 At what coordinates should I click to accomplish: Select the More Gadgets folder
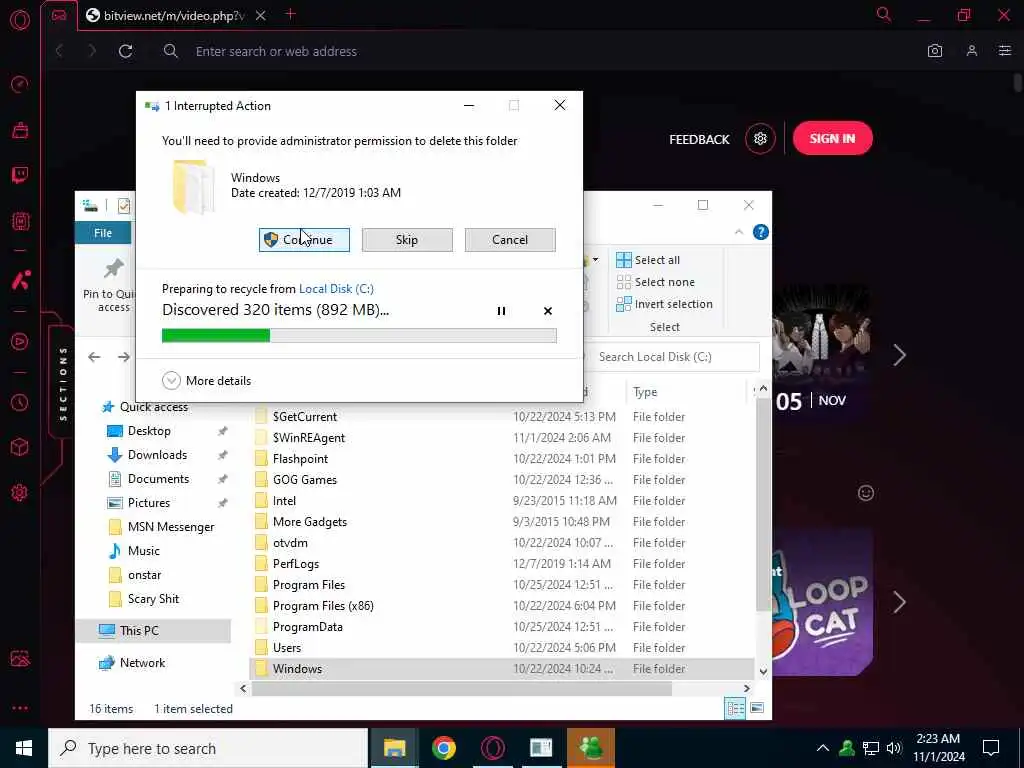pyautogui.click(x=310, y=522)
